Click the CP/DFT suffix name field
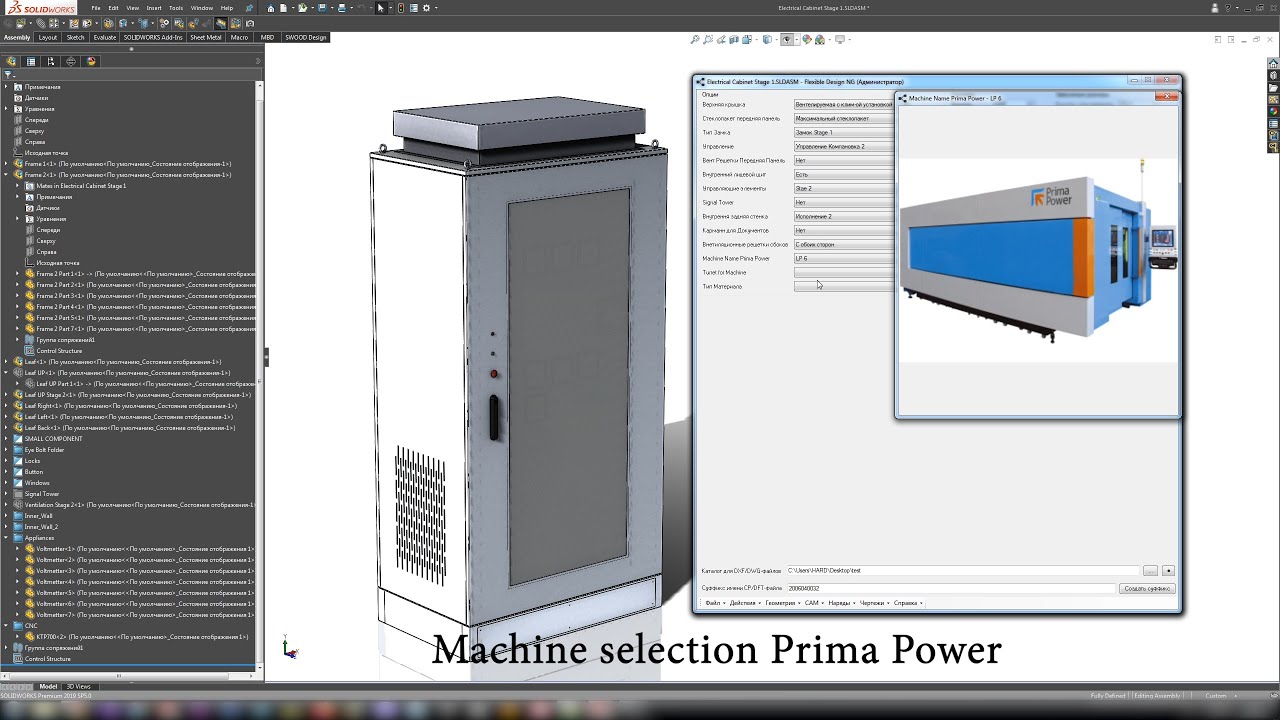The image size is (1280, 720). (950, 589)
